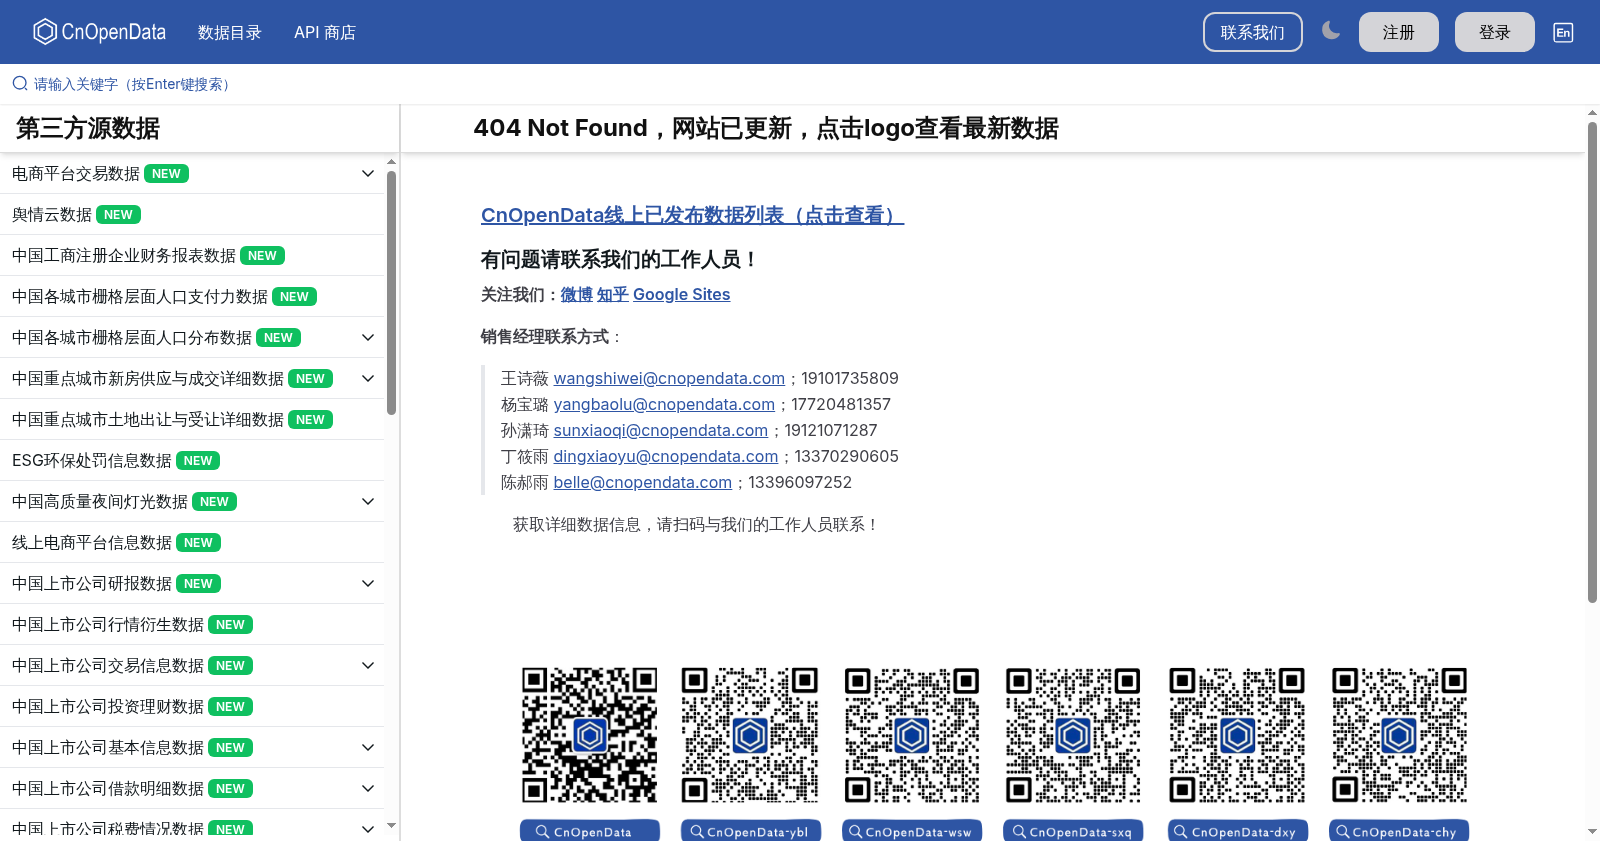This screenshot has height=857, width=1600.
Task: Click the CnOpenData logo
Action: (99, 32)
